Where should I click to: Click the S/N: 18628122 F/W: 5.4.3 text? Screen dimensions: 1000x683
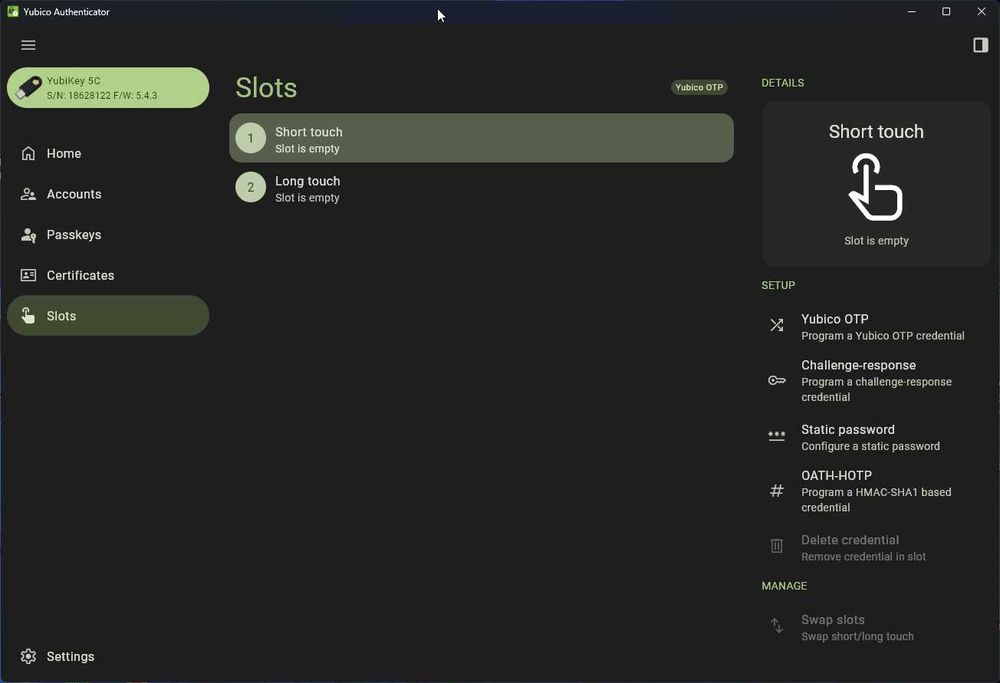pyautogui.click(x=101, y=96)
